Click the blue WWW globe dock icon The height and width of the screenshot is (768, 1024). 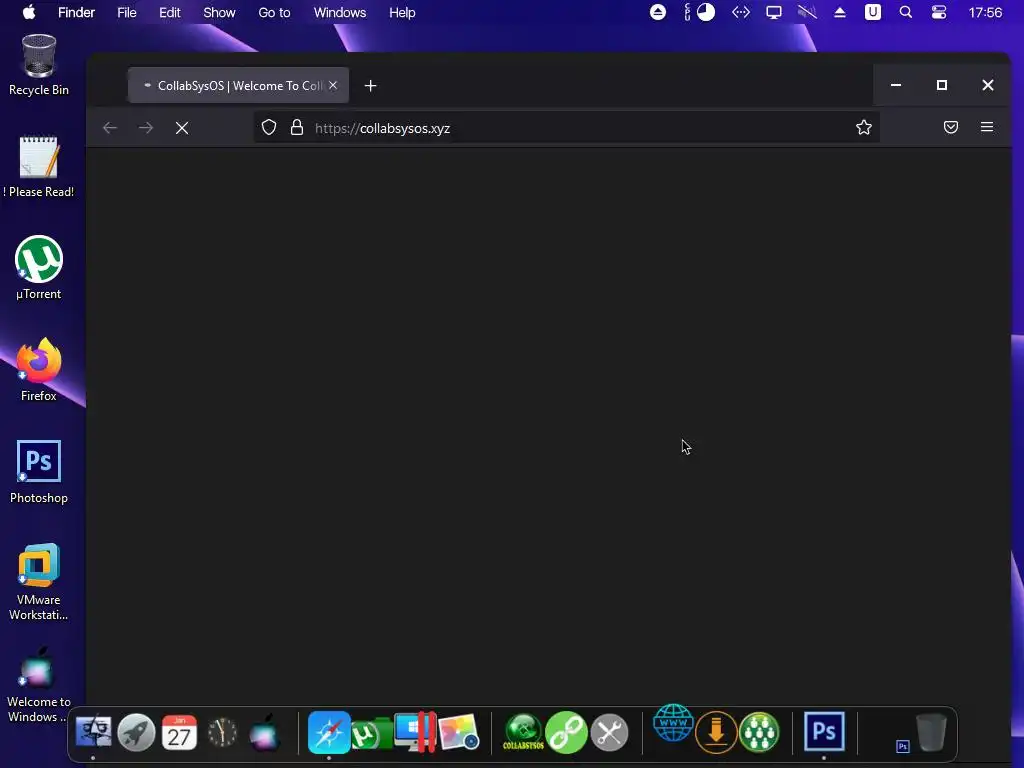click(673, 724)
